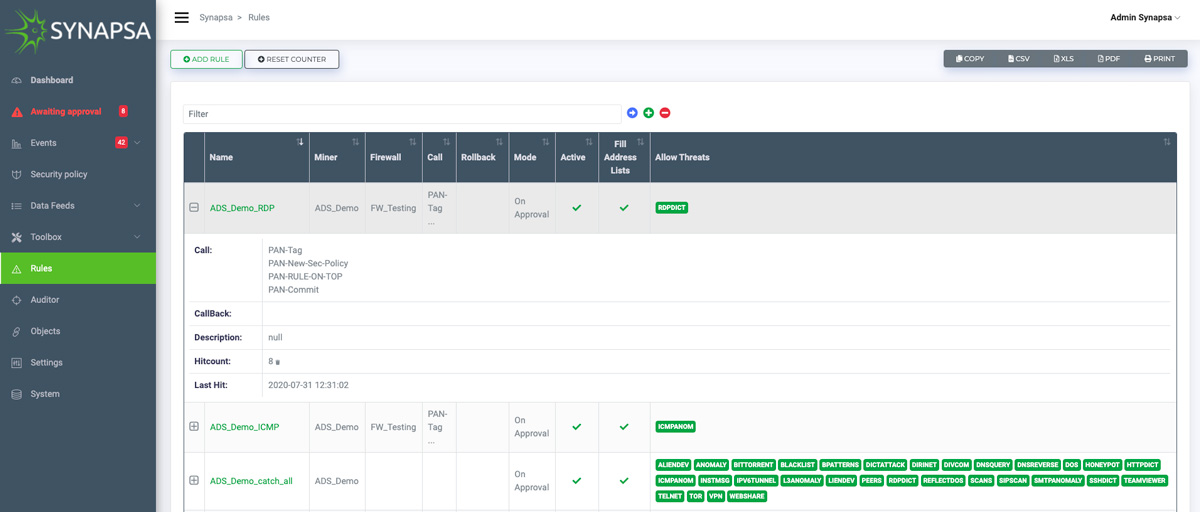Reset hitcount with trash icon
The image size is (1200, 512).
(x=278, y=362)
